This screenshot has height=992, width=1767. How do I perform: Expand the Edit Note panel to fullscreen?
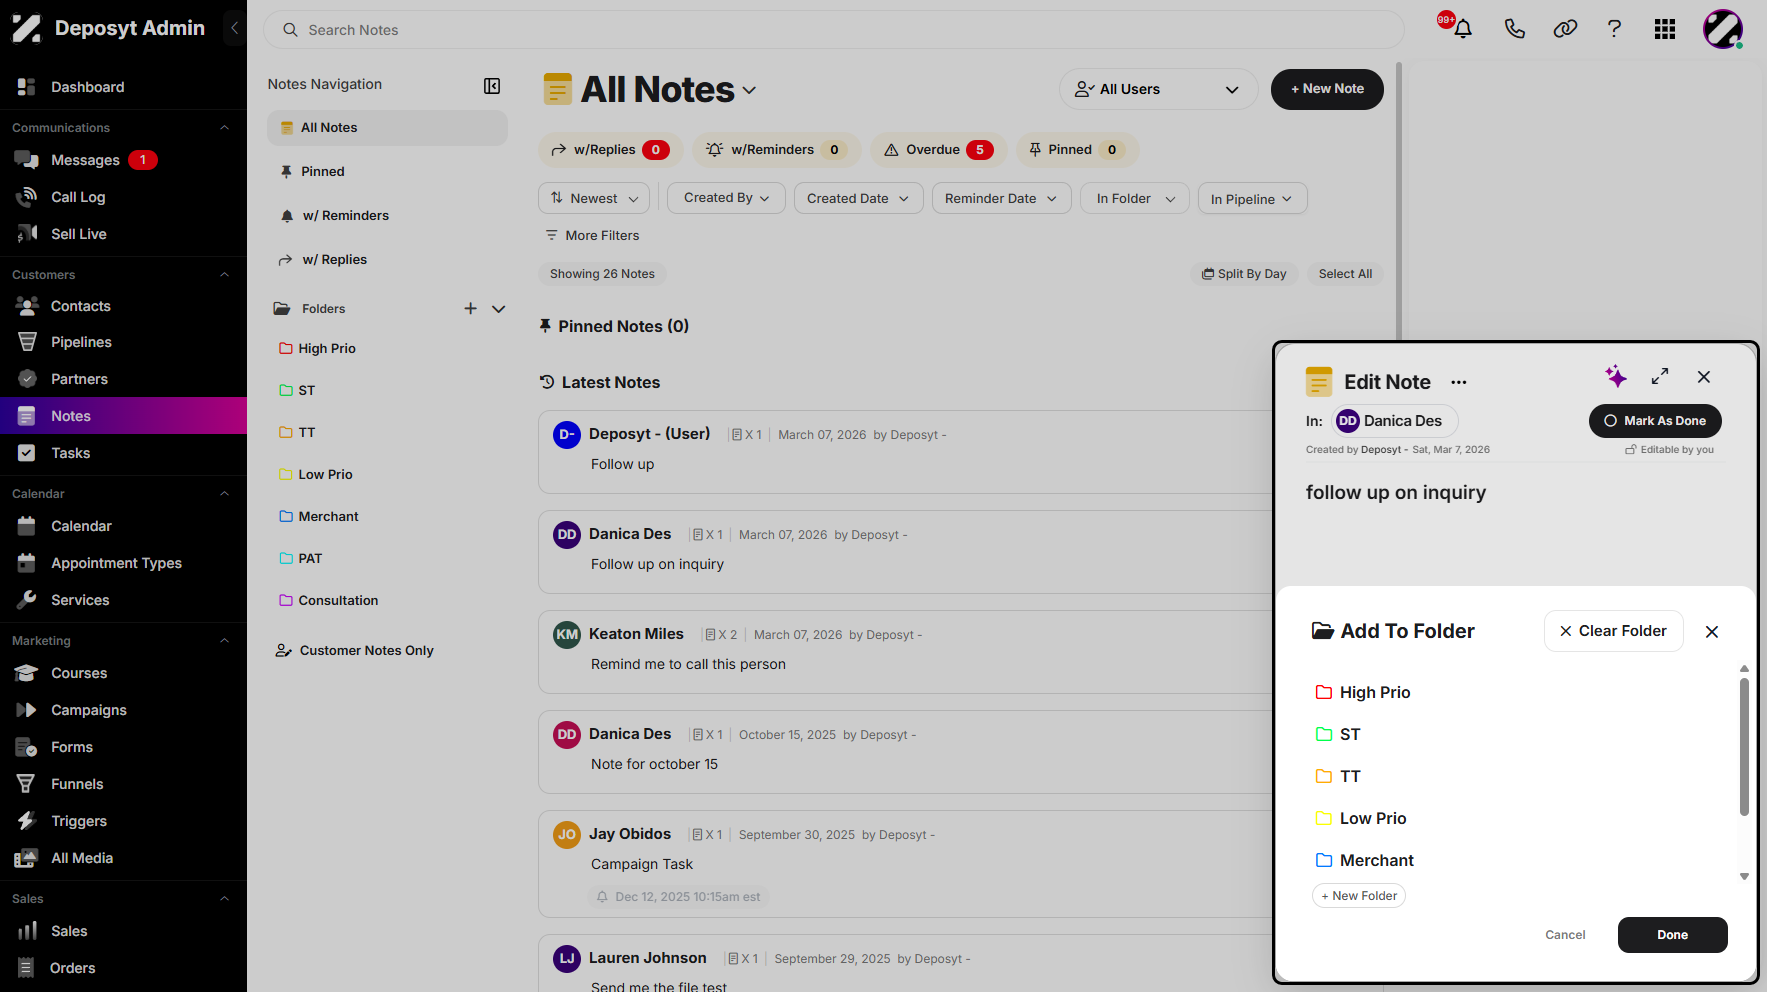click(x=1660, y=376)
